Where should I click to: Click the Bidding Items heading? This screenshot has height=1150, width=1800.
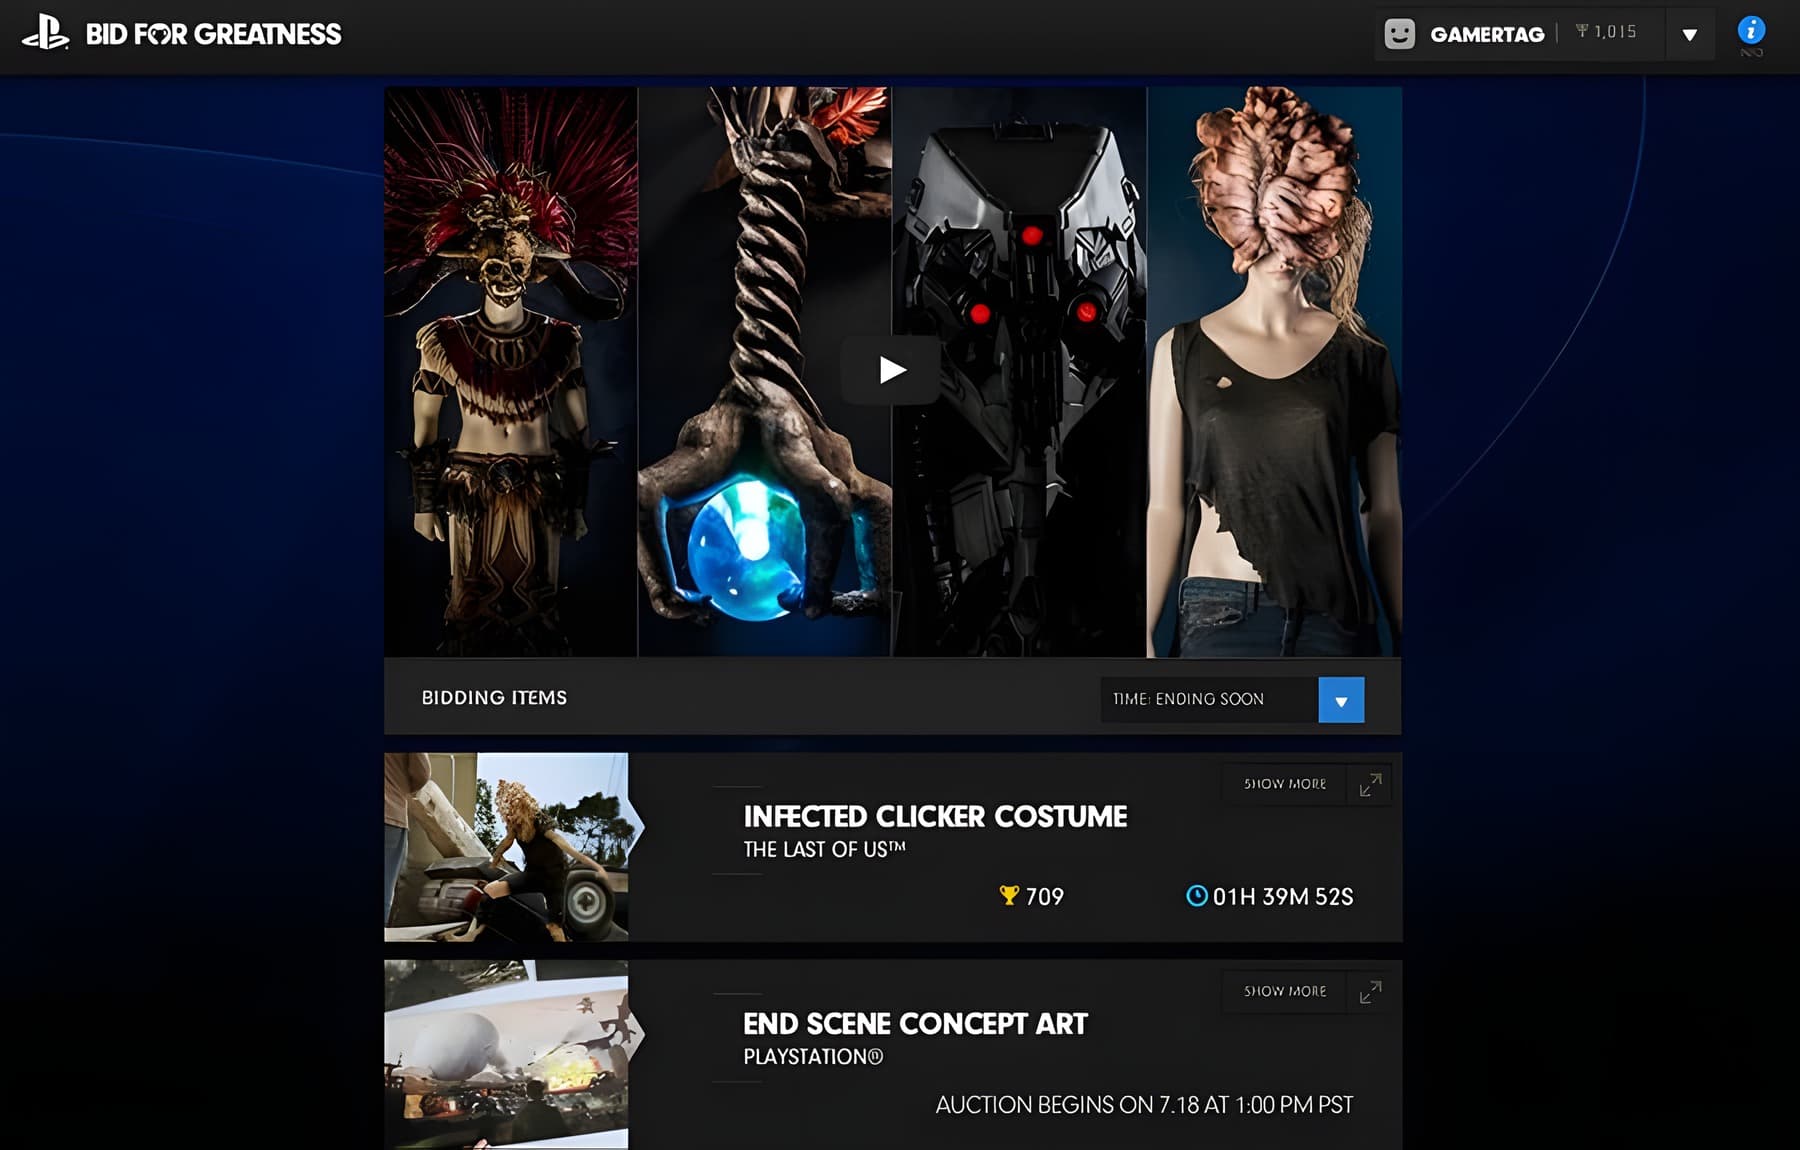(x=494, y=698)
